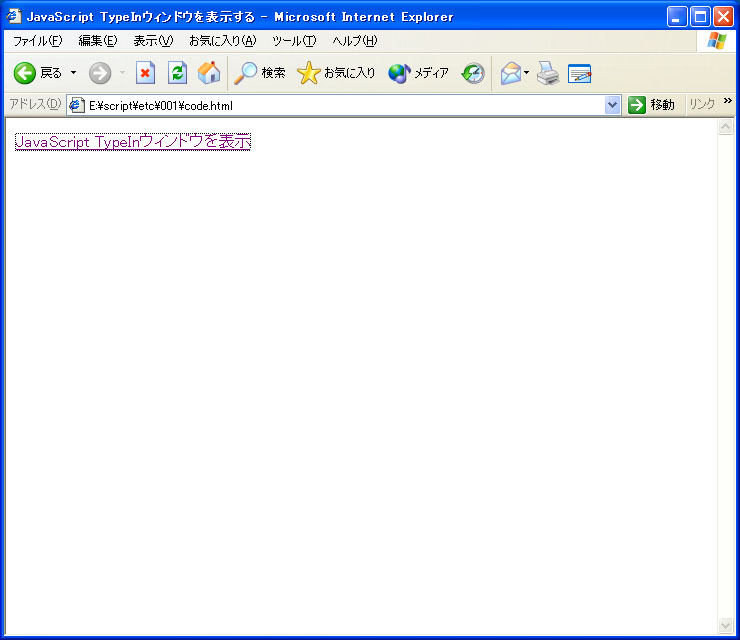Expand the links bar chevron
The width and height of the screenshot is (740, 640).
point(727,101)
